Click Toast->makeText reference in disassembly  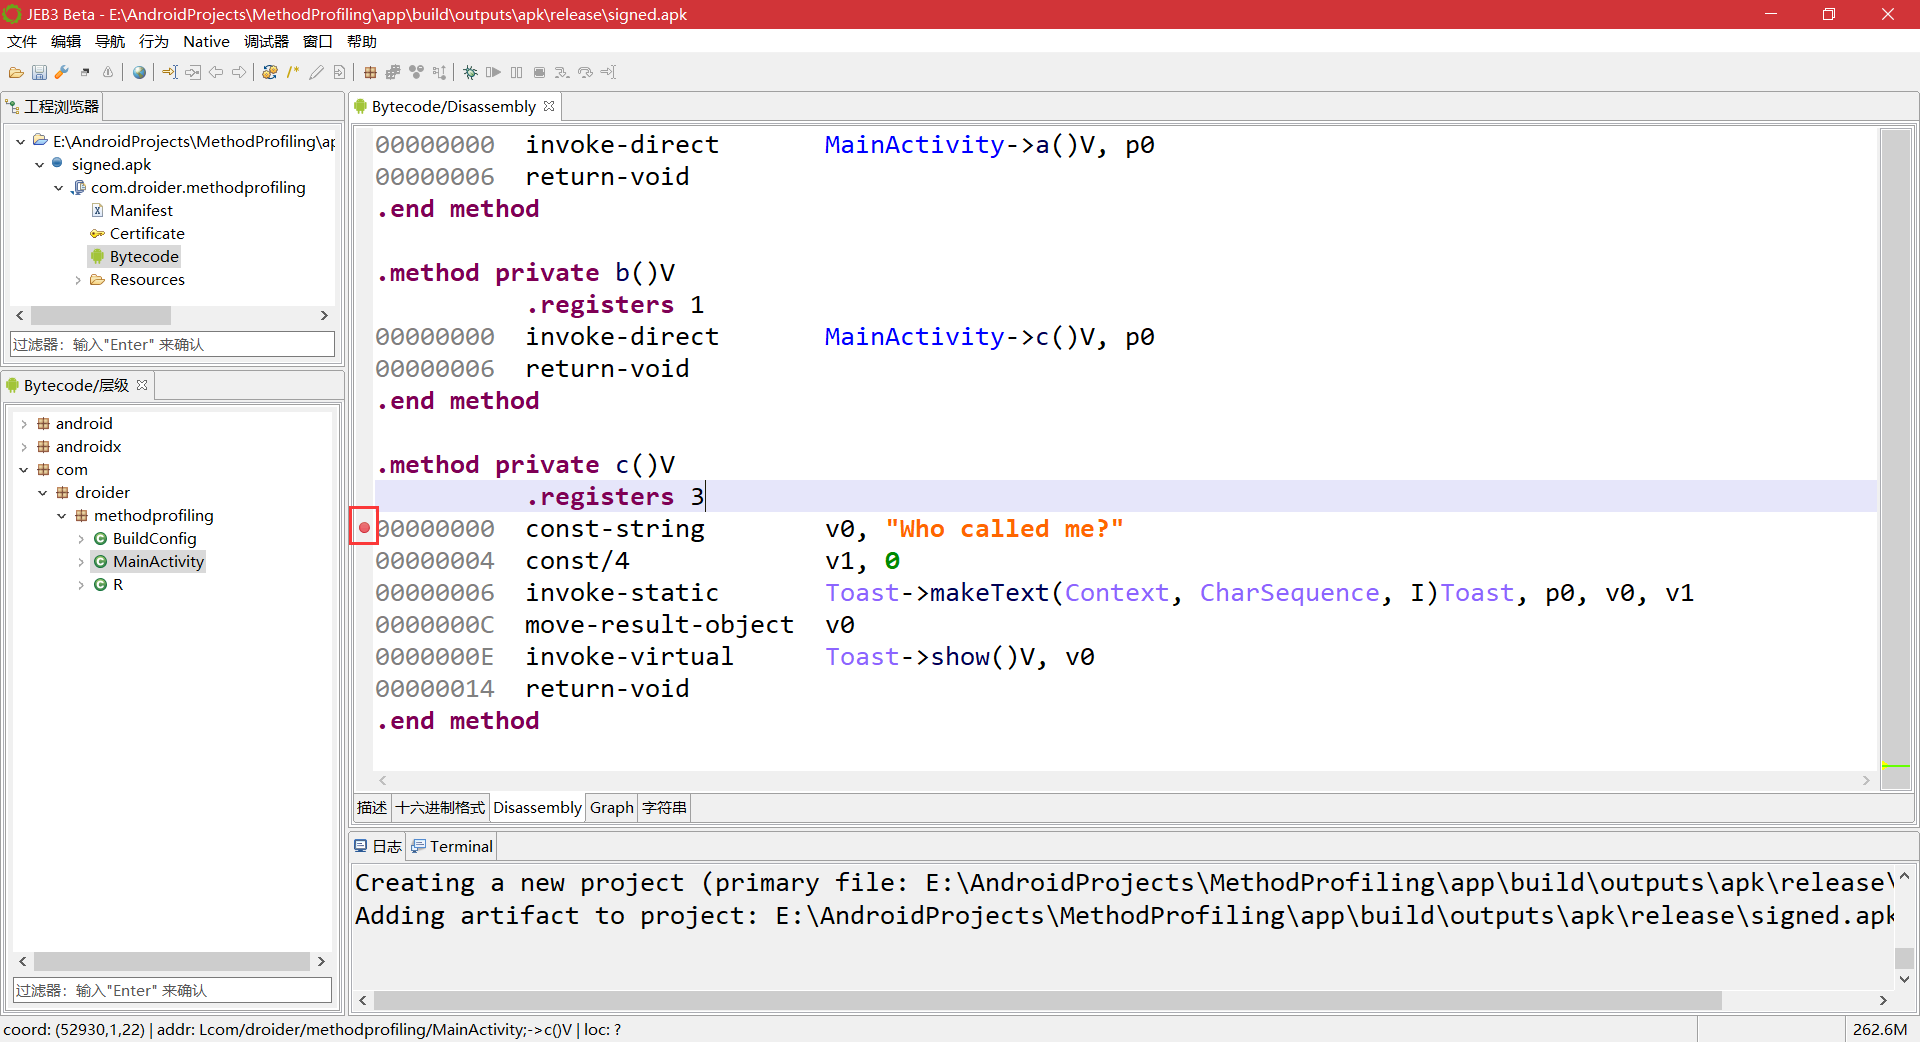click(936, 593)
